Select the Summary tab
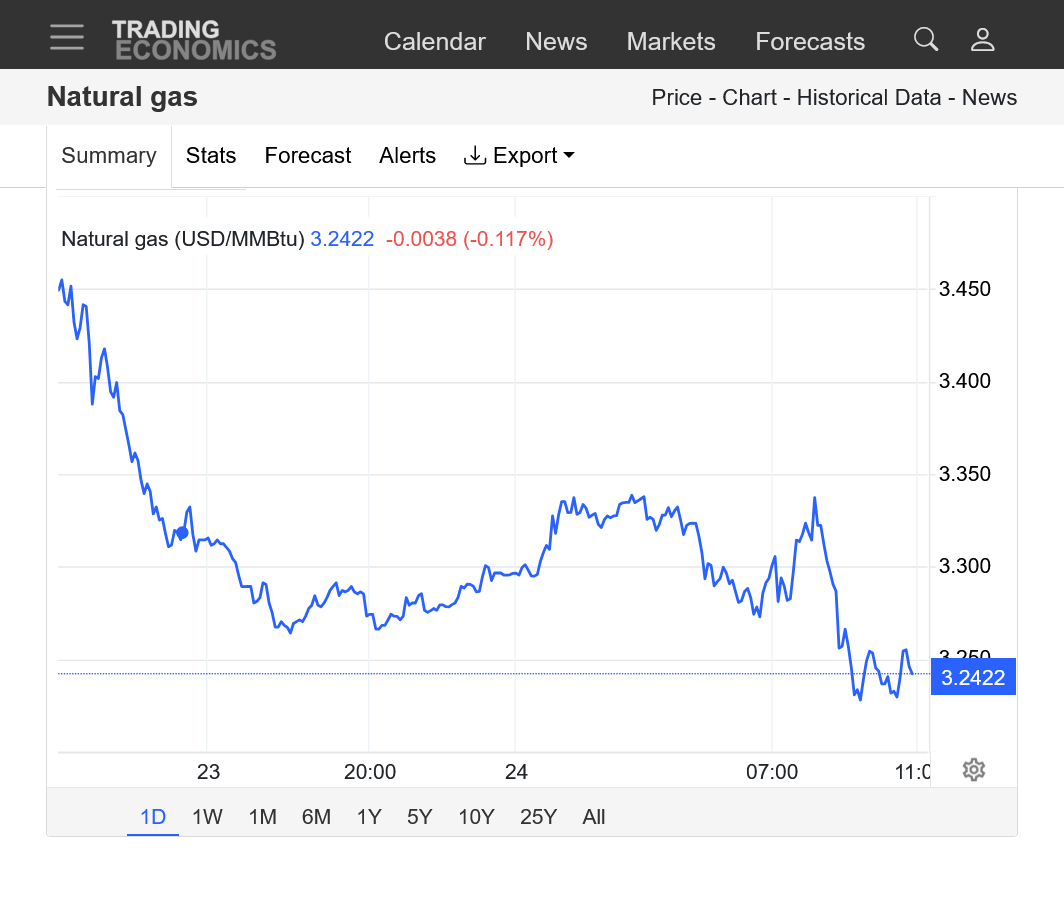Screen dimensions: 1064x901 pyautogui.click(x=109, y=156)
